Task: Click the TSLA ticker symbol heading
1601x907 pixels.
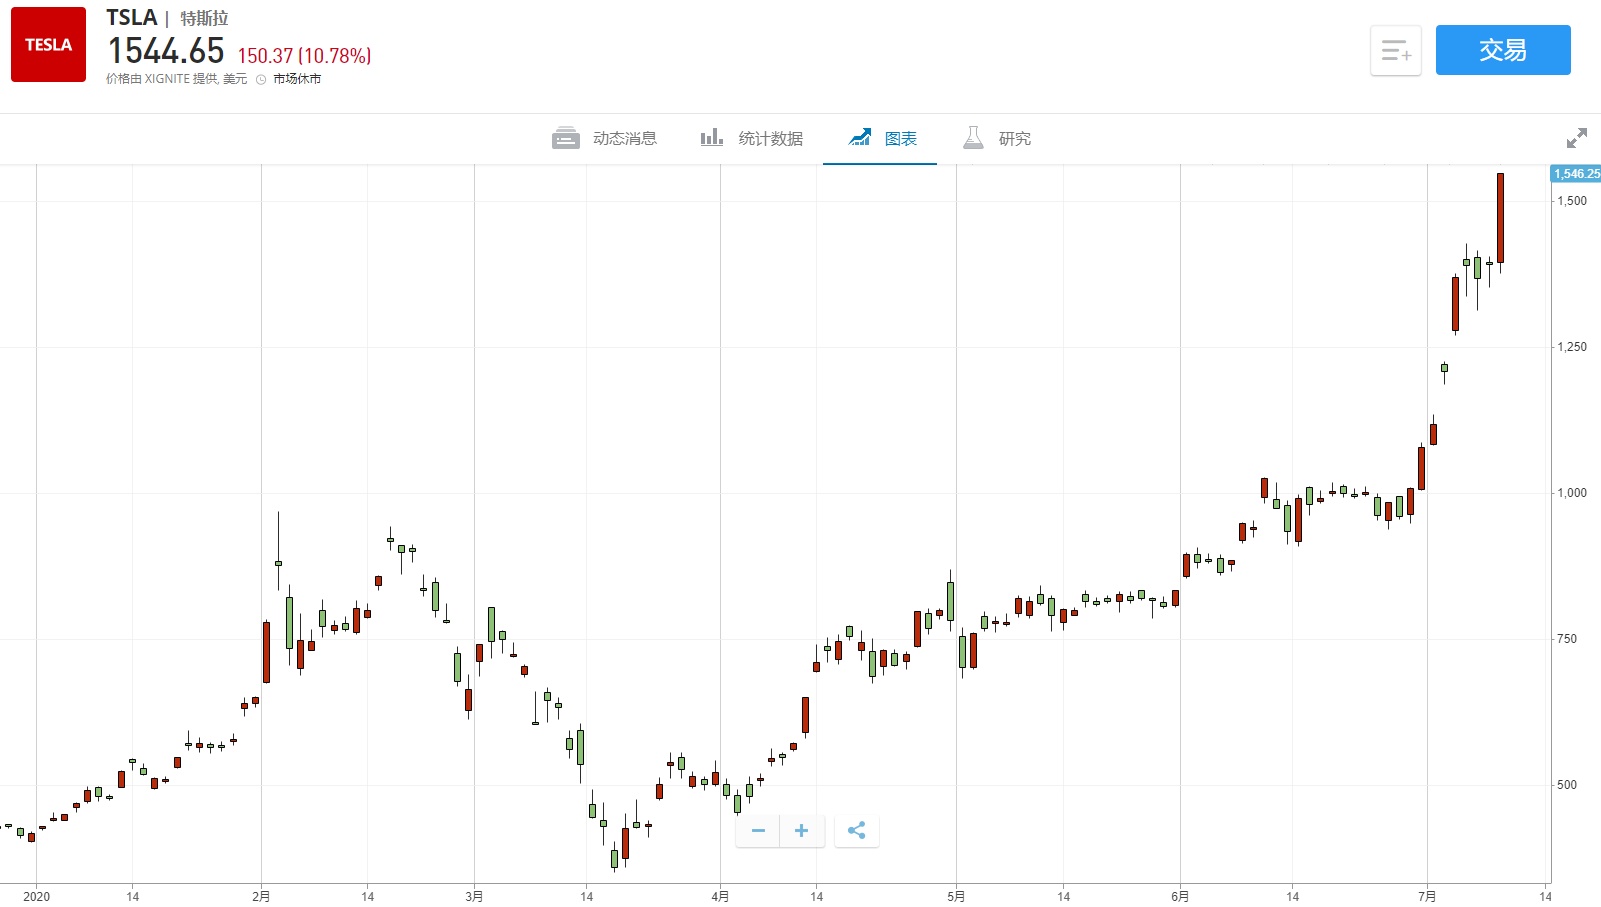Action: click(131, 18)
